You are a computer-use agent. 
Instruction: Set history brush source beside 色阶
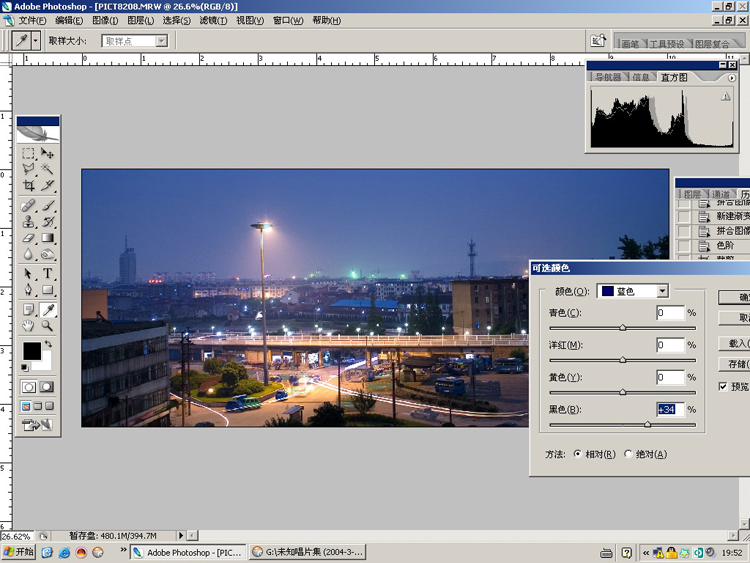[684, 246]
